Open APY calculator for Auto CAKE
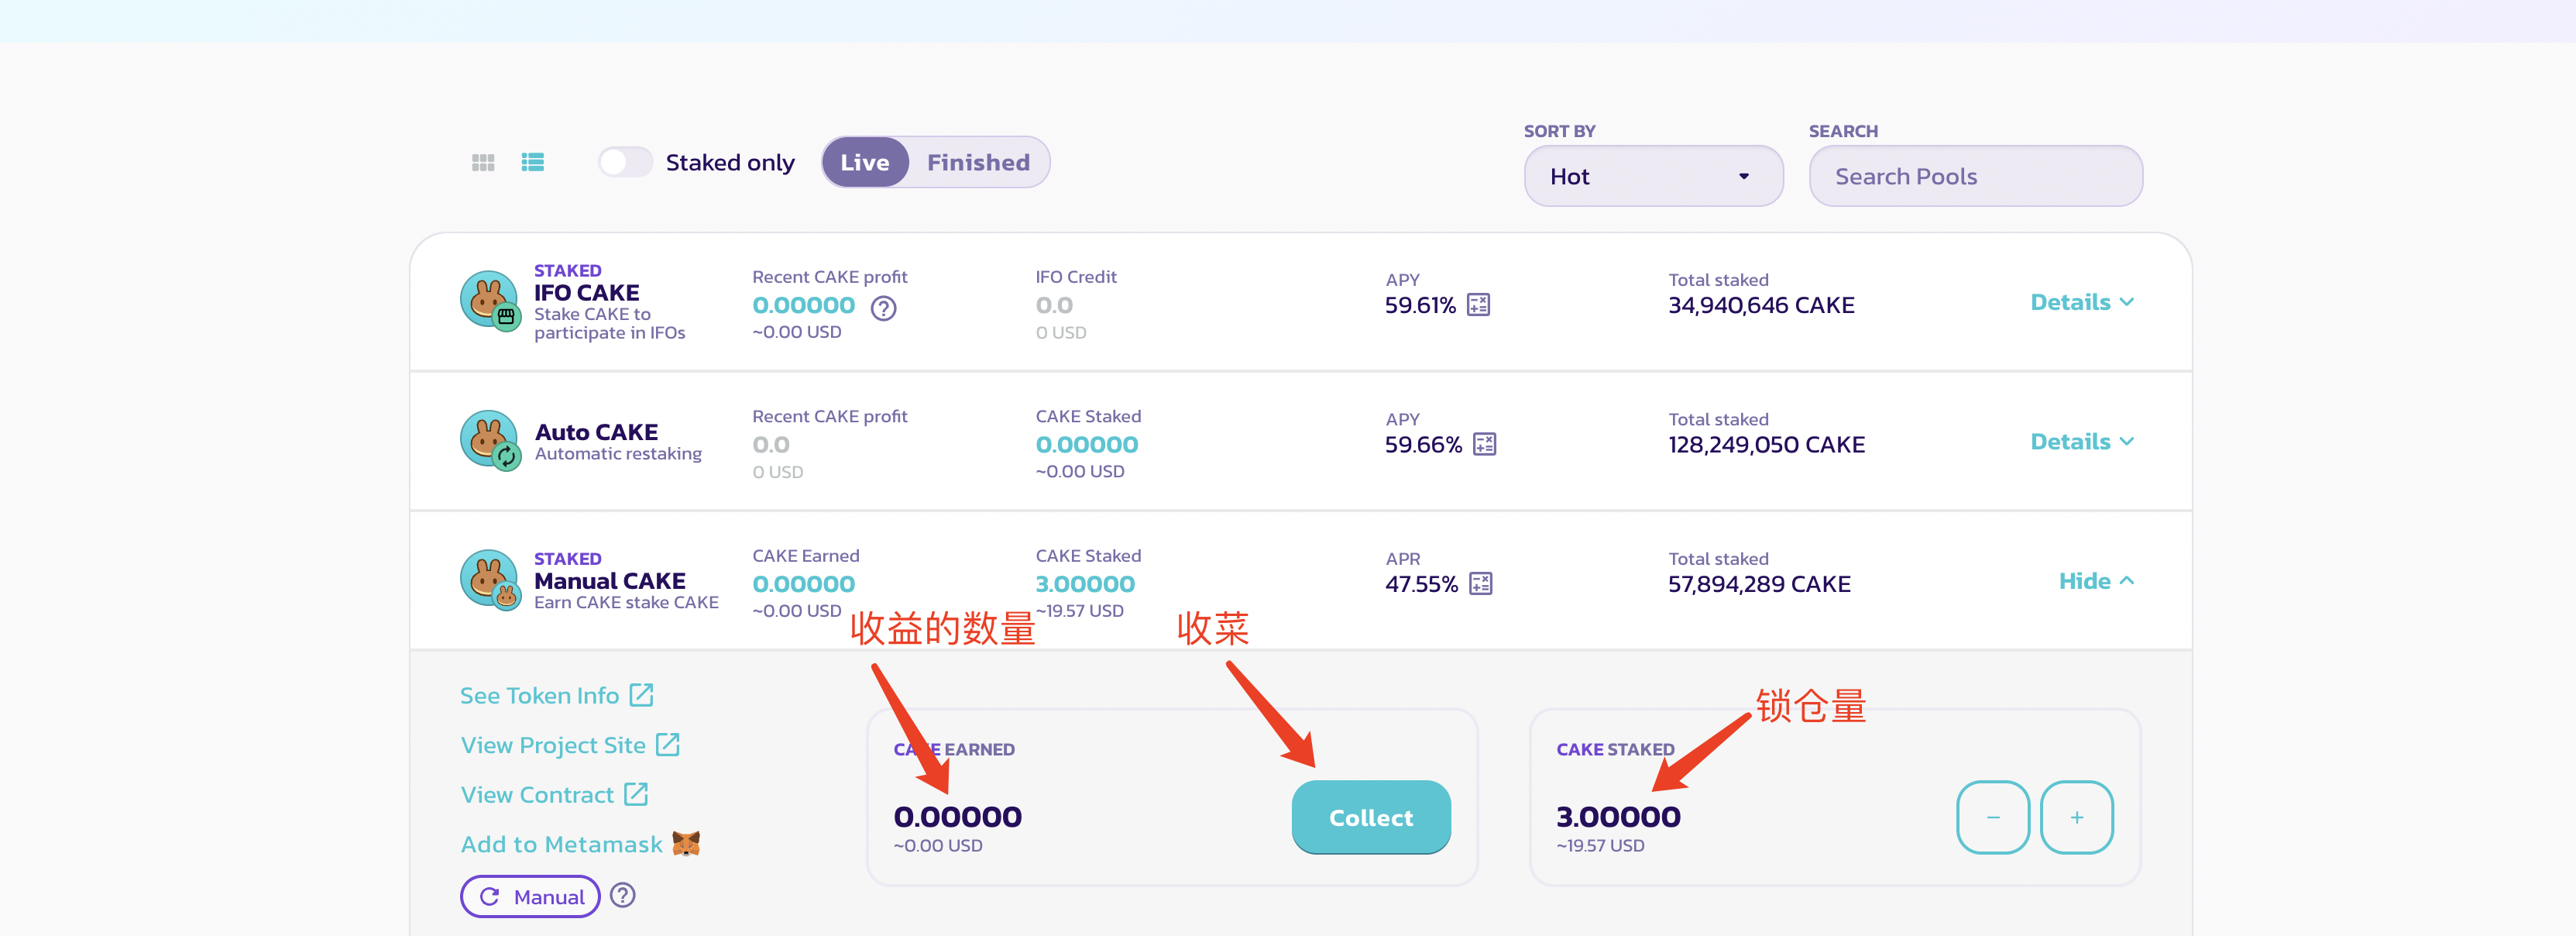This screenshot has width=2576, height=936. click(1484, 444)
